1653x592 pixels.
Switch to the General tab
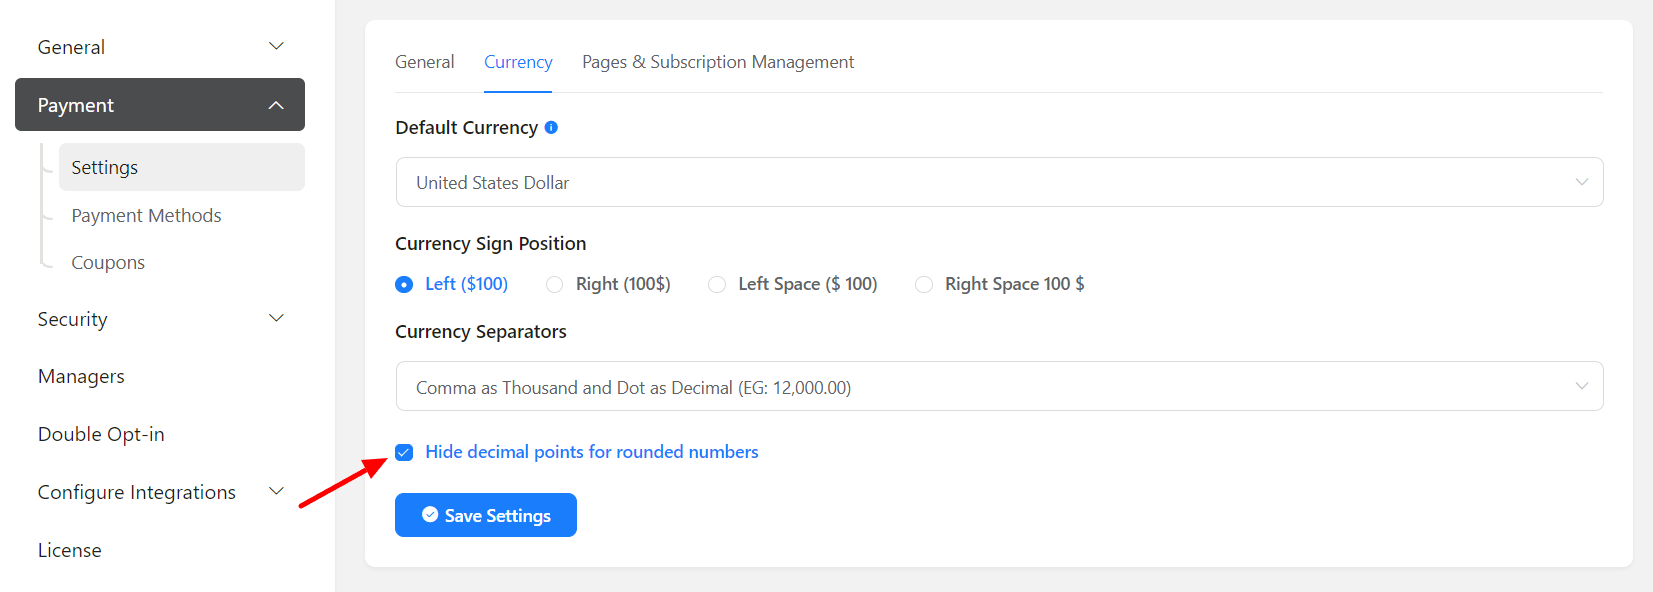(x=424, y=62)
